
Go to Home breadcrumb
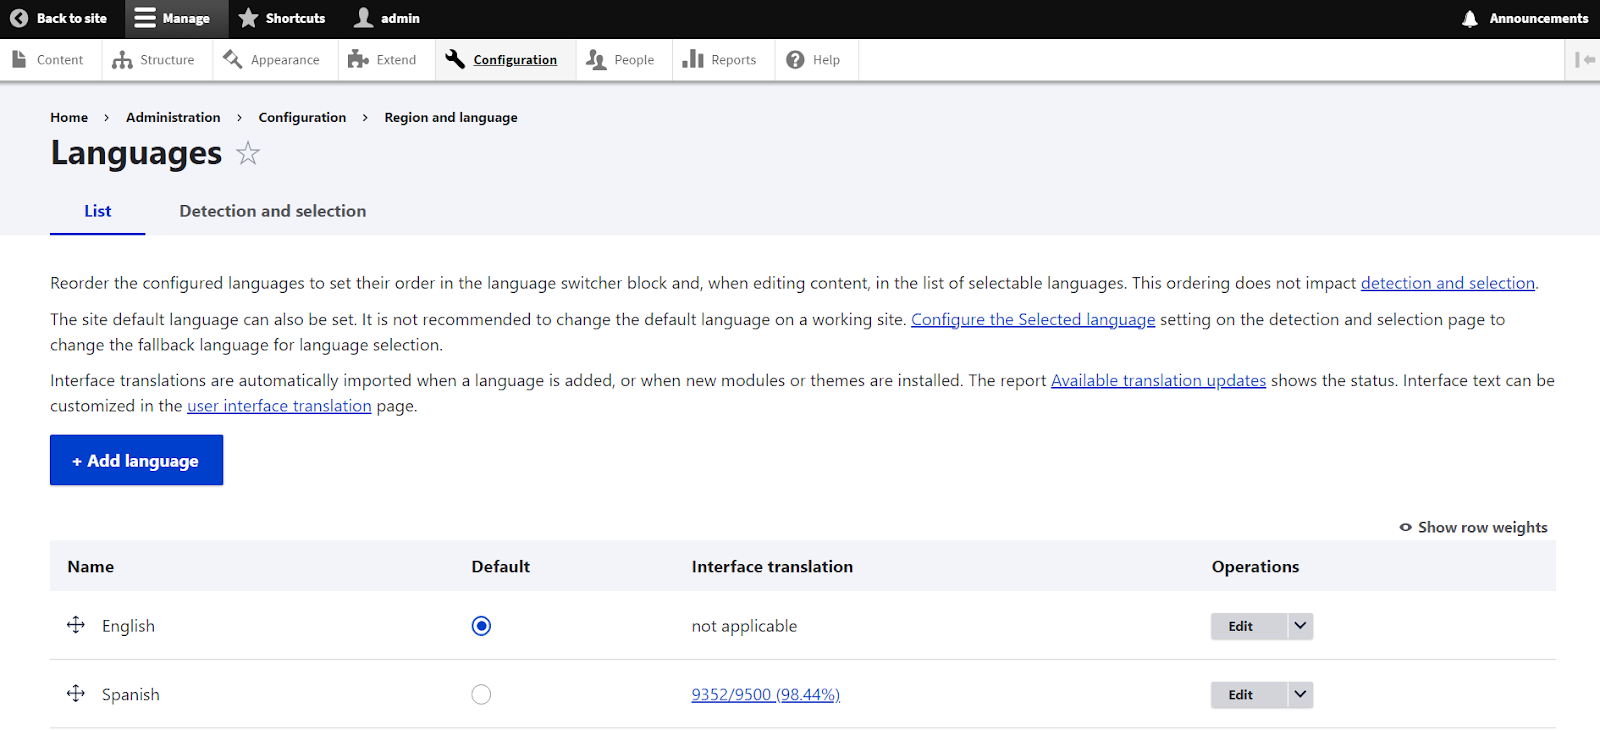click(x=69, y=117)
